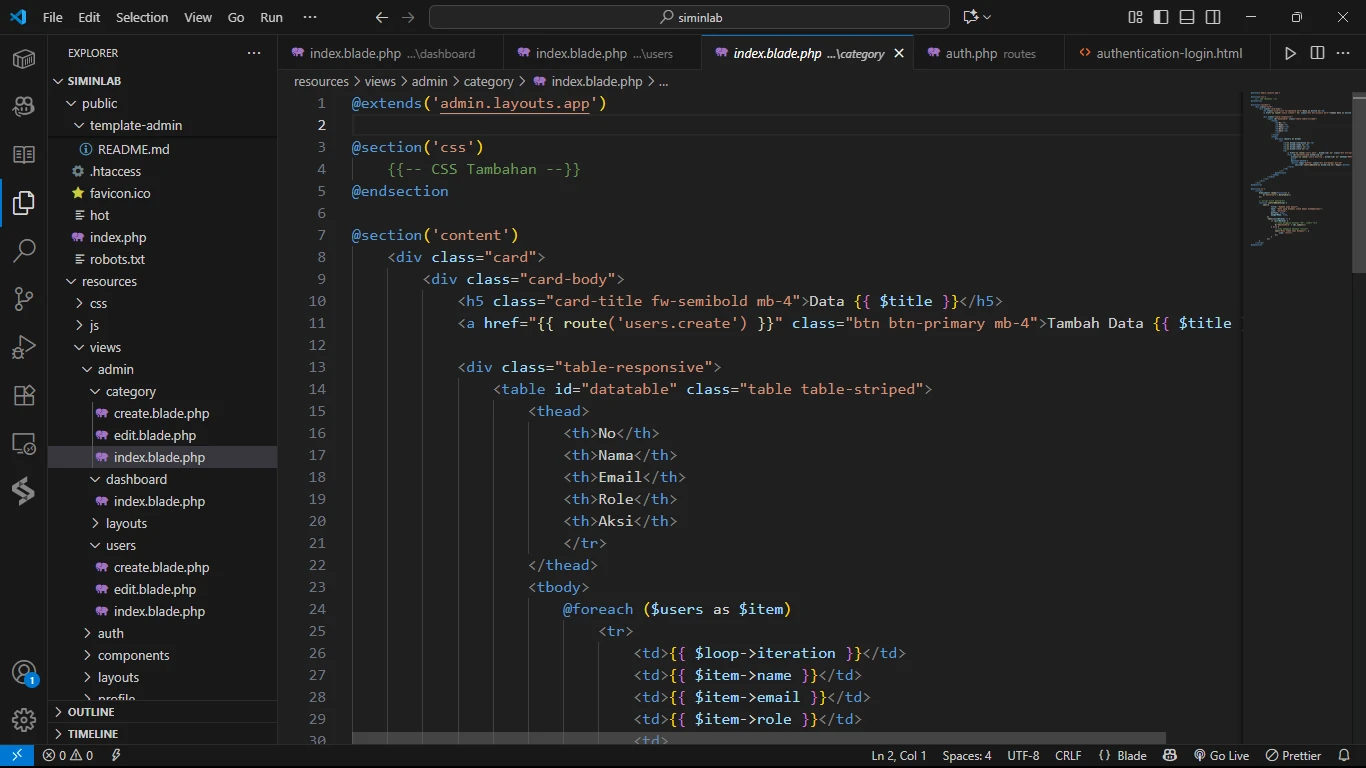Open the Extensions view

[24, 395]
